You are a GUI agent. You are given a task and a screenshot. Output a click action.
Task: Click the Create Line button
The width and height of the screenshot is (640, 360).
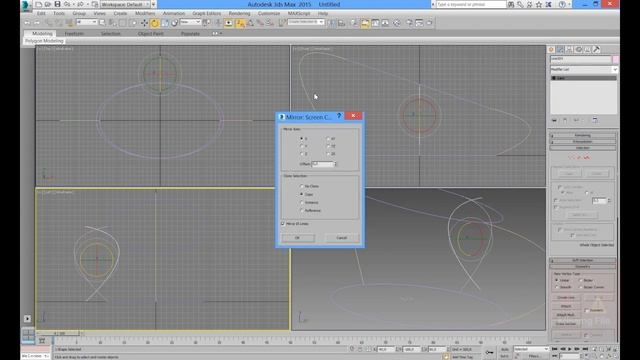(566, 298)
